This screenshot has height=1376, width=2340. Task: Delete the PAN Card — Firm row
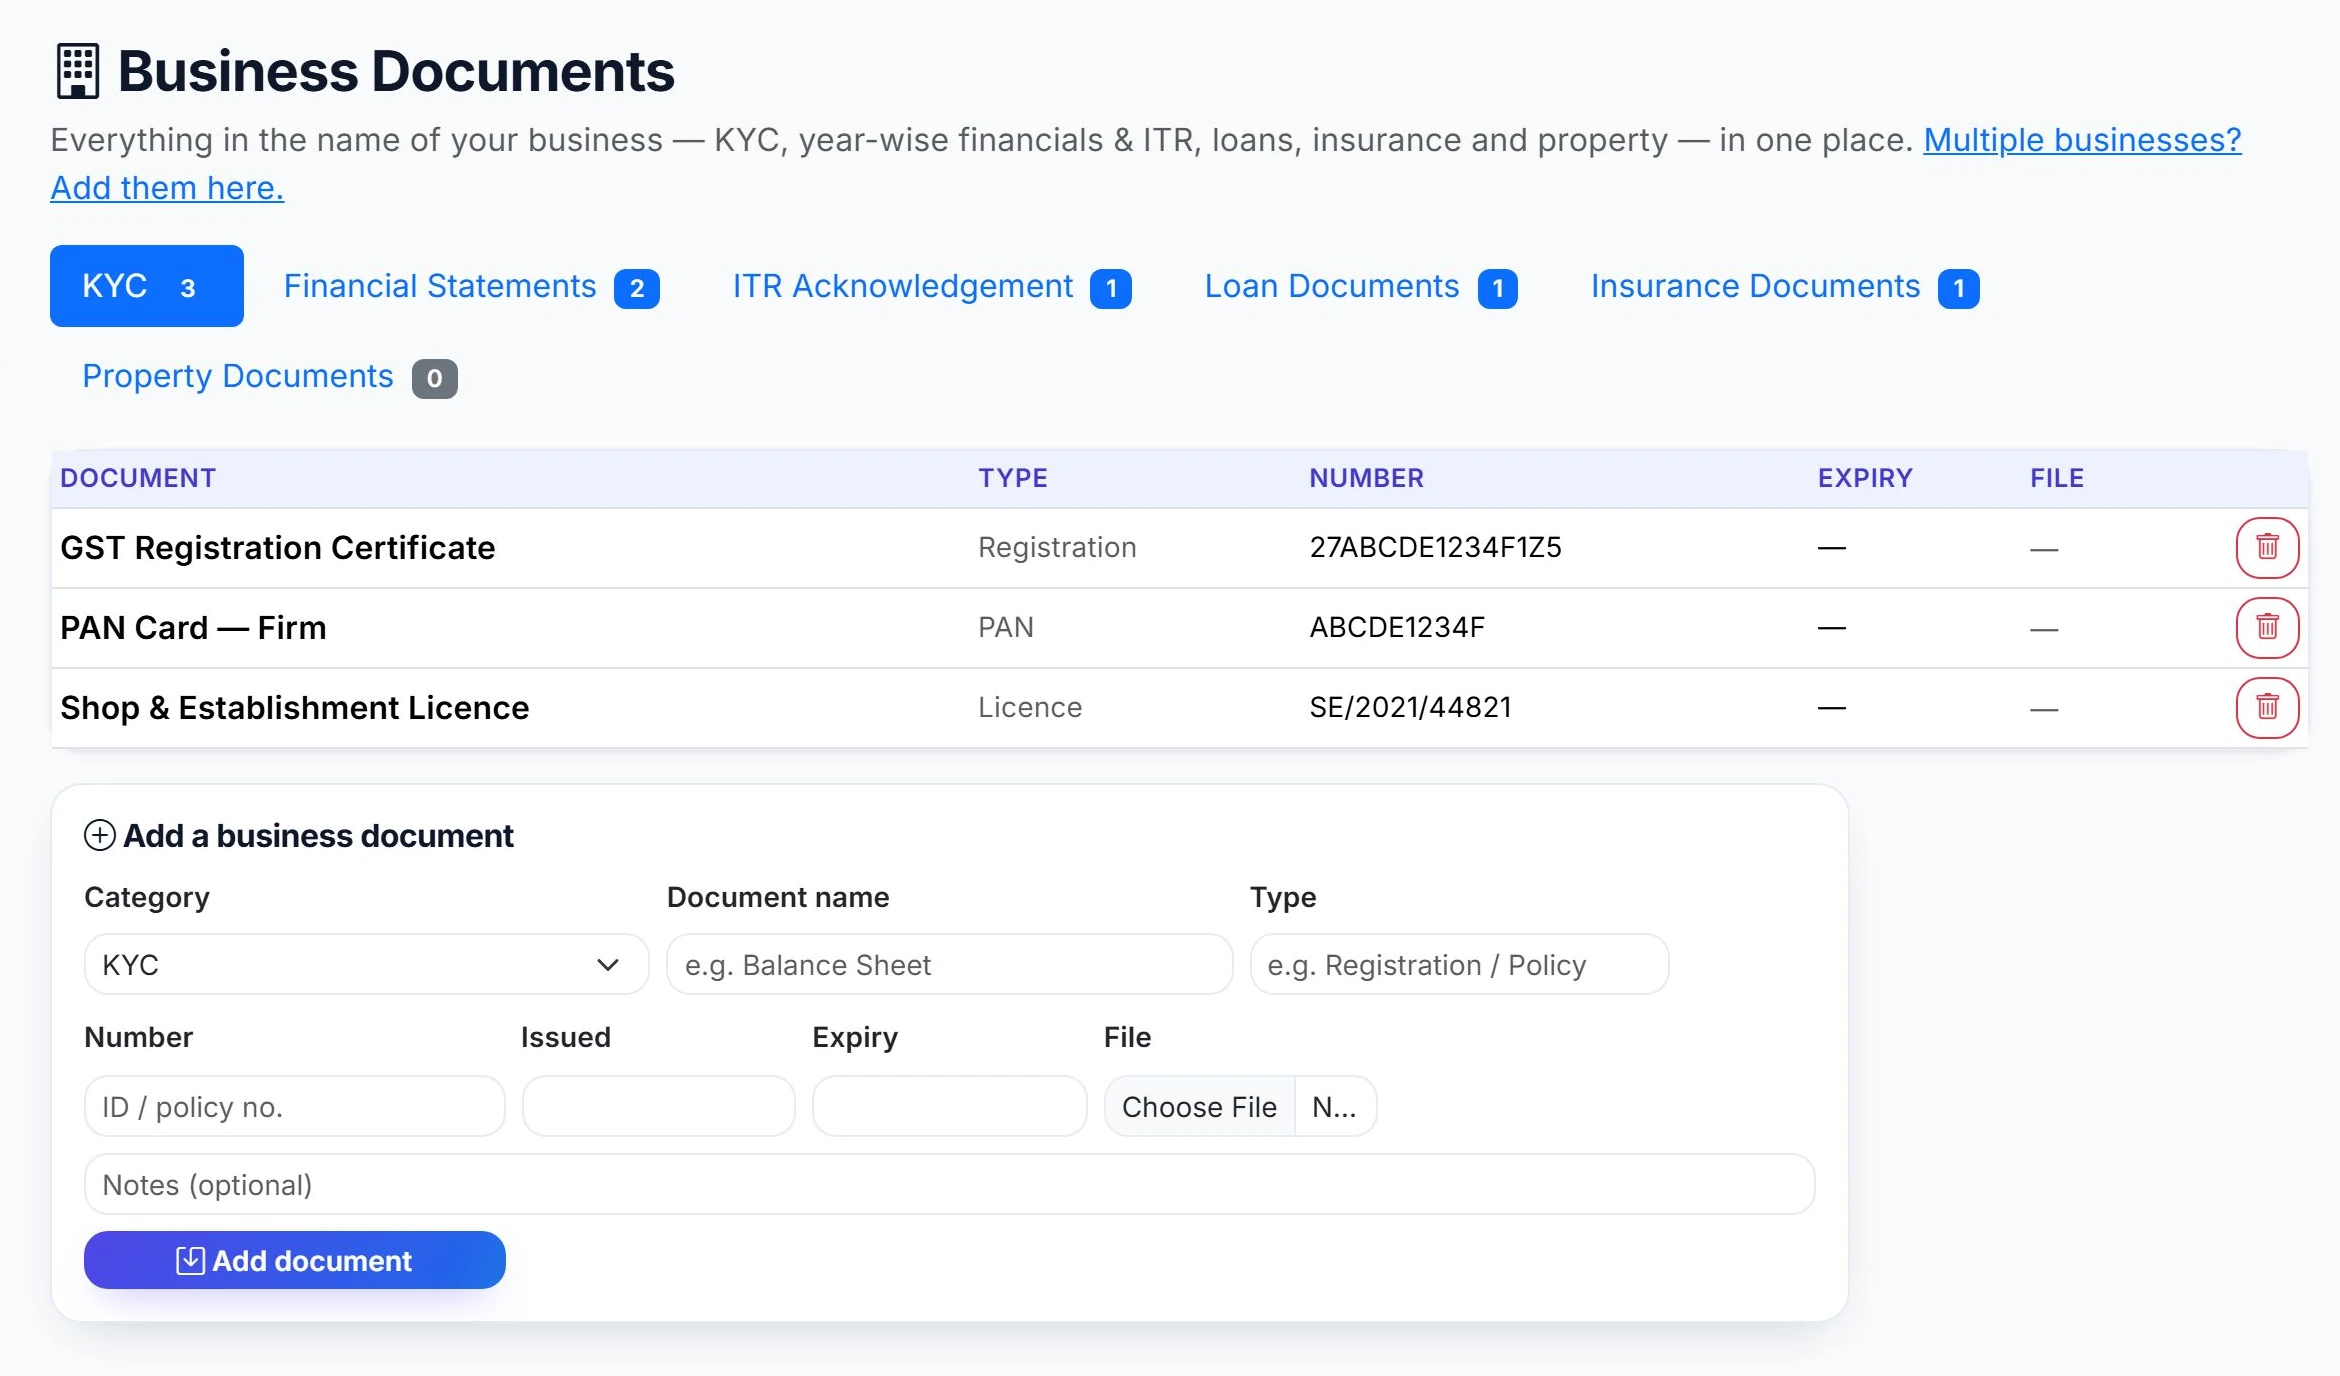coord(2267,627)
